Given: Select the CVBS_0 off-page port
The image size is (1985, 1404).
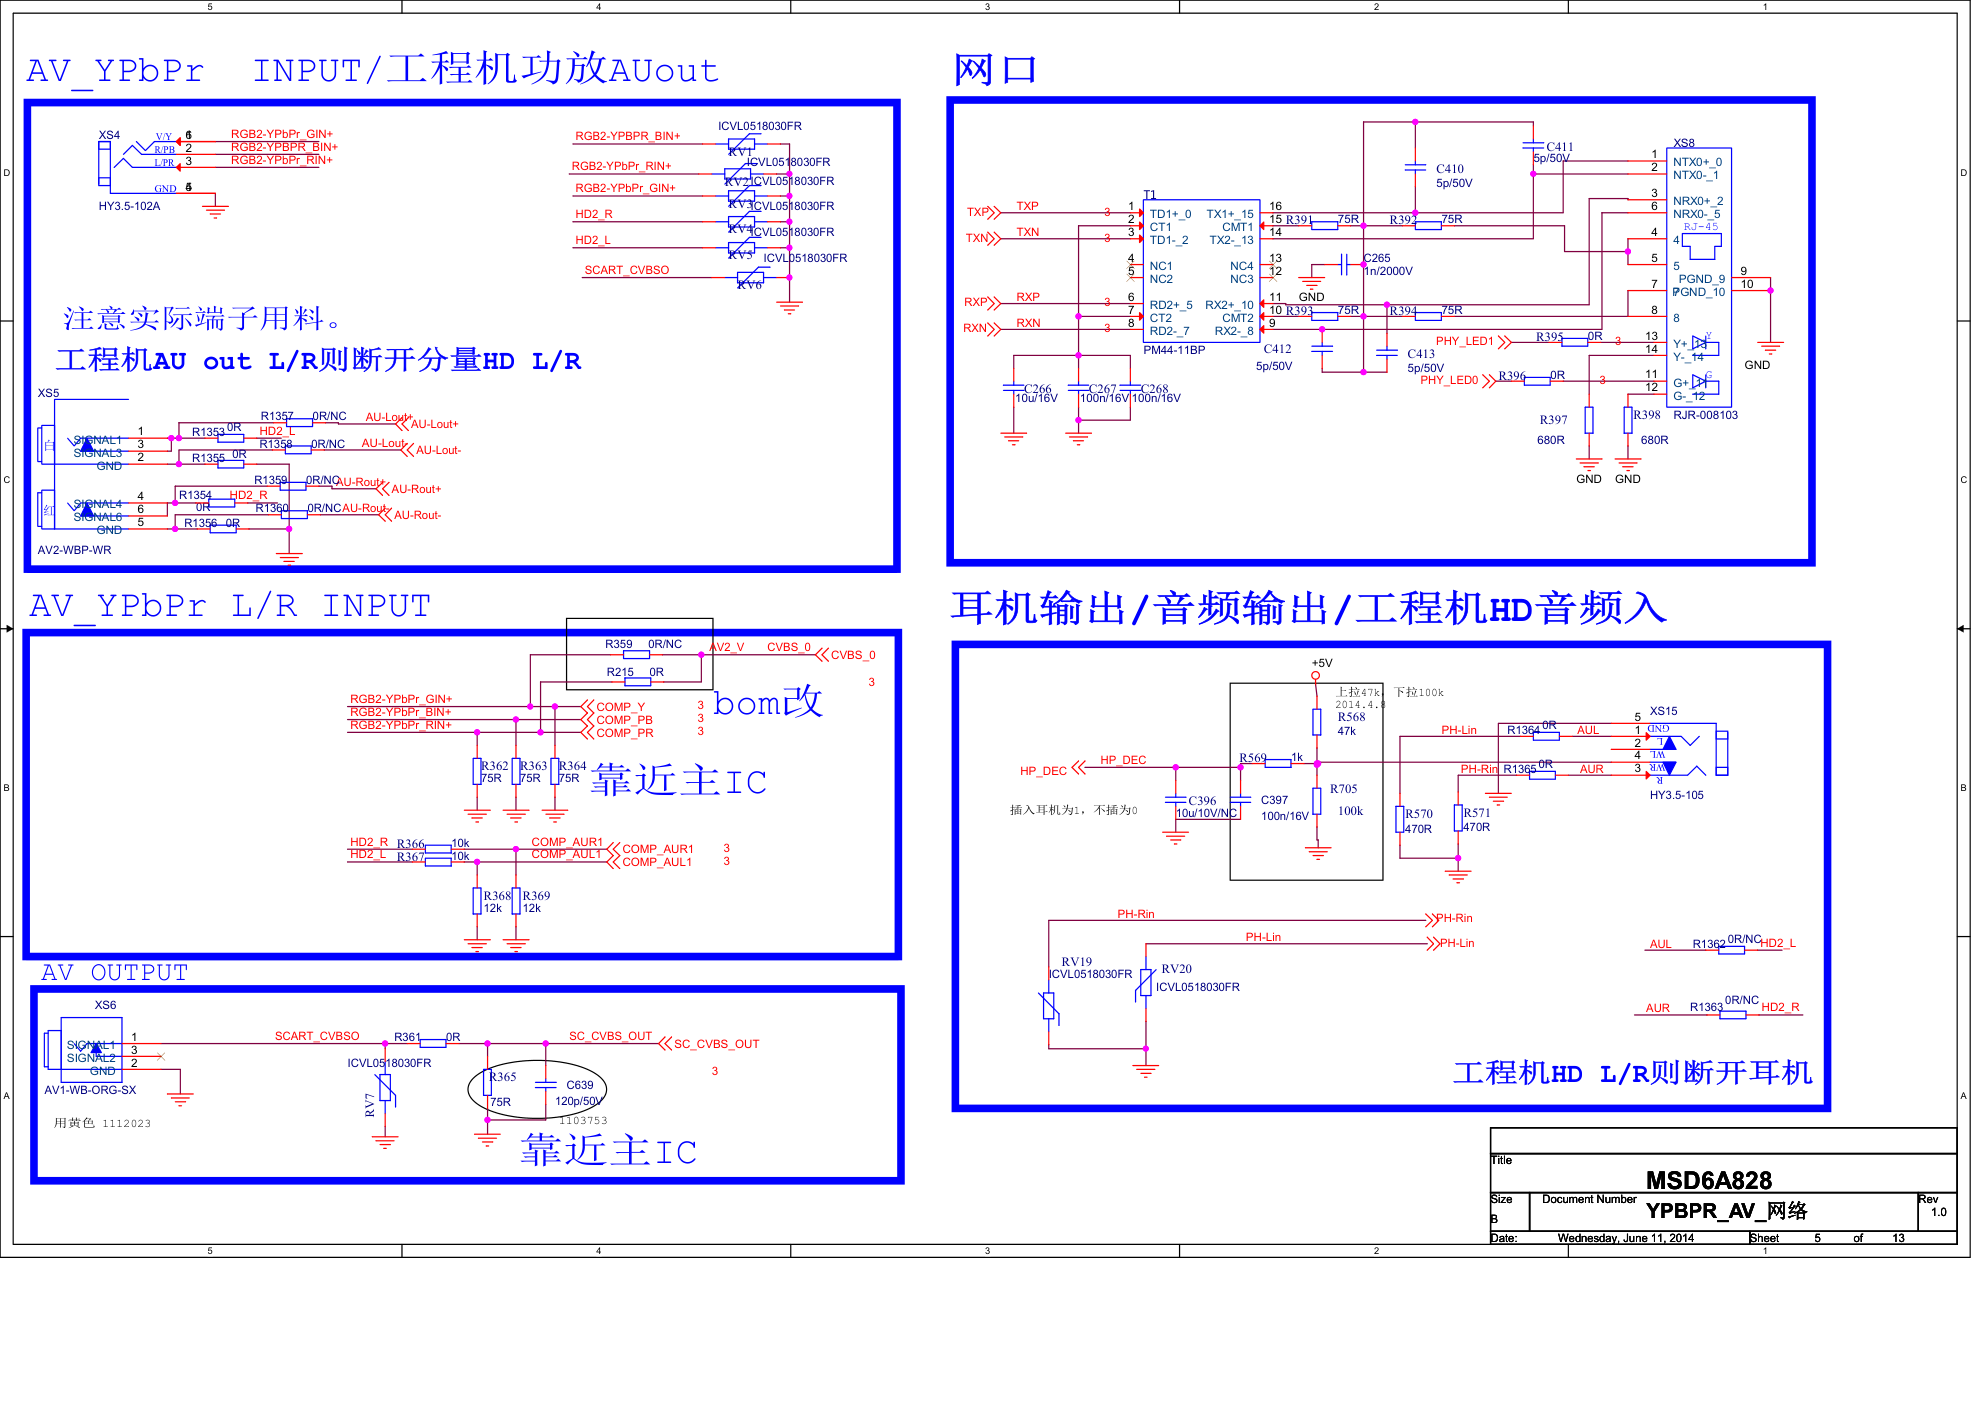Looking at the screenshot, I should point(846,655).
